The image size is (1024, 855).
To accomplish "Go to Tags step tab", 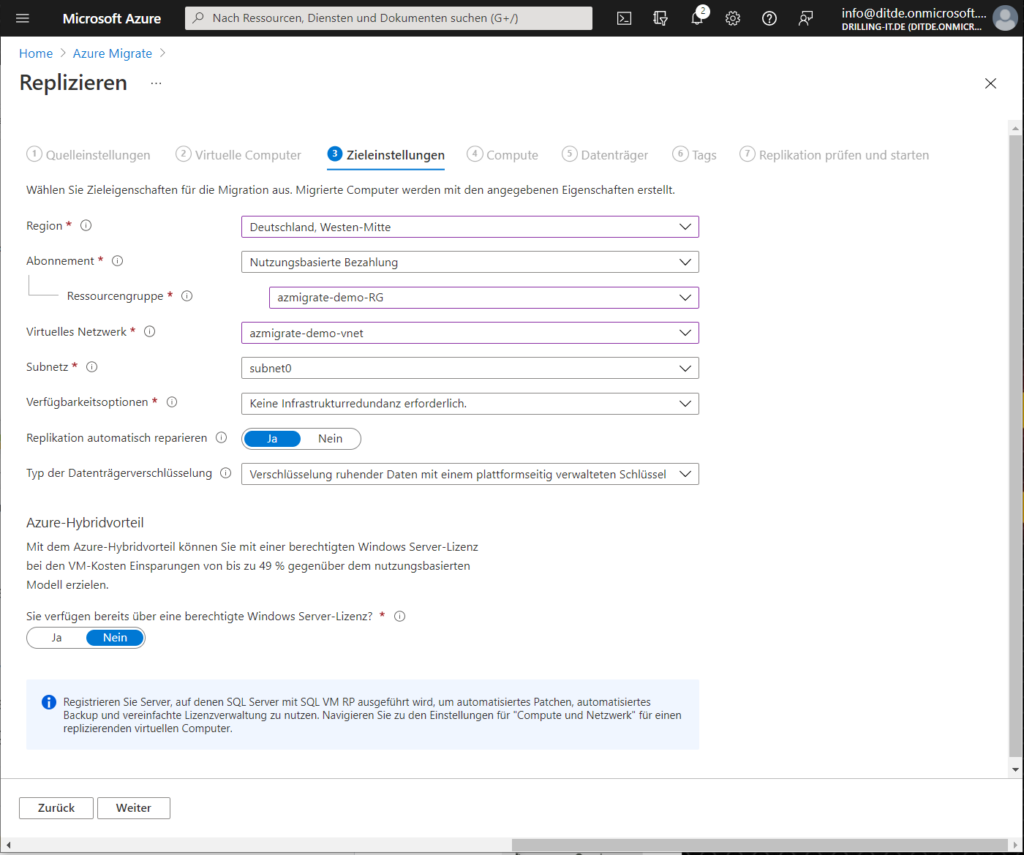I will (694, 155).
